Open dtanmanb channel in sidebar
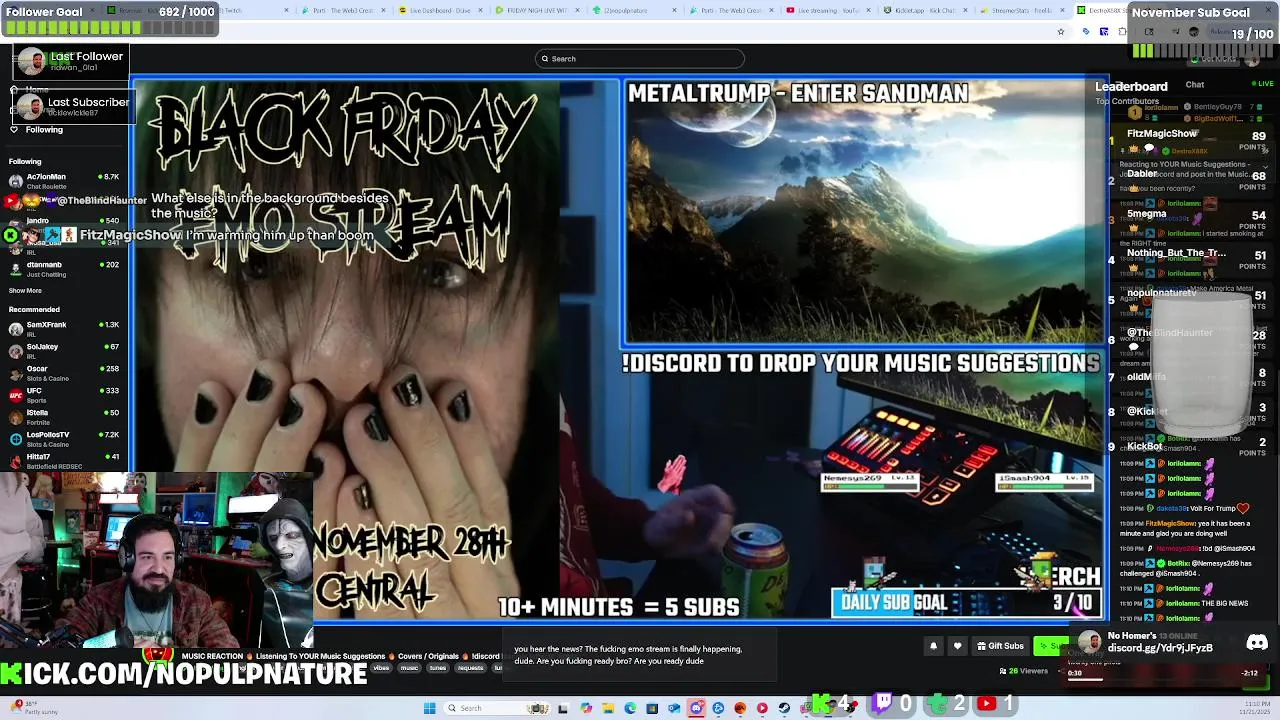 pyautogui.click(x=64, y=269)
